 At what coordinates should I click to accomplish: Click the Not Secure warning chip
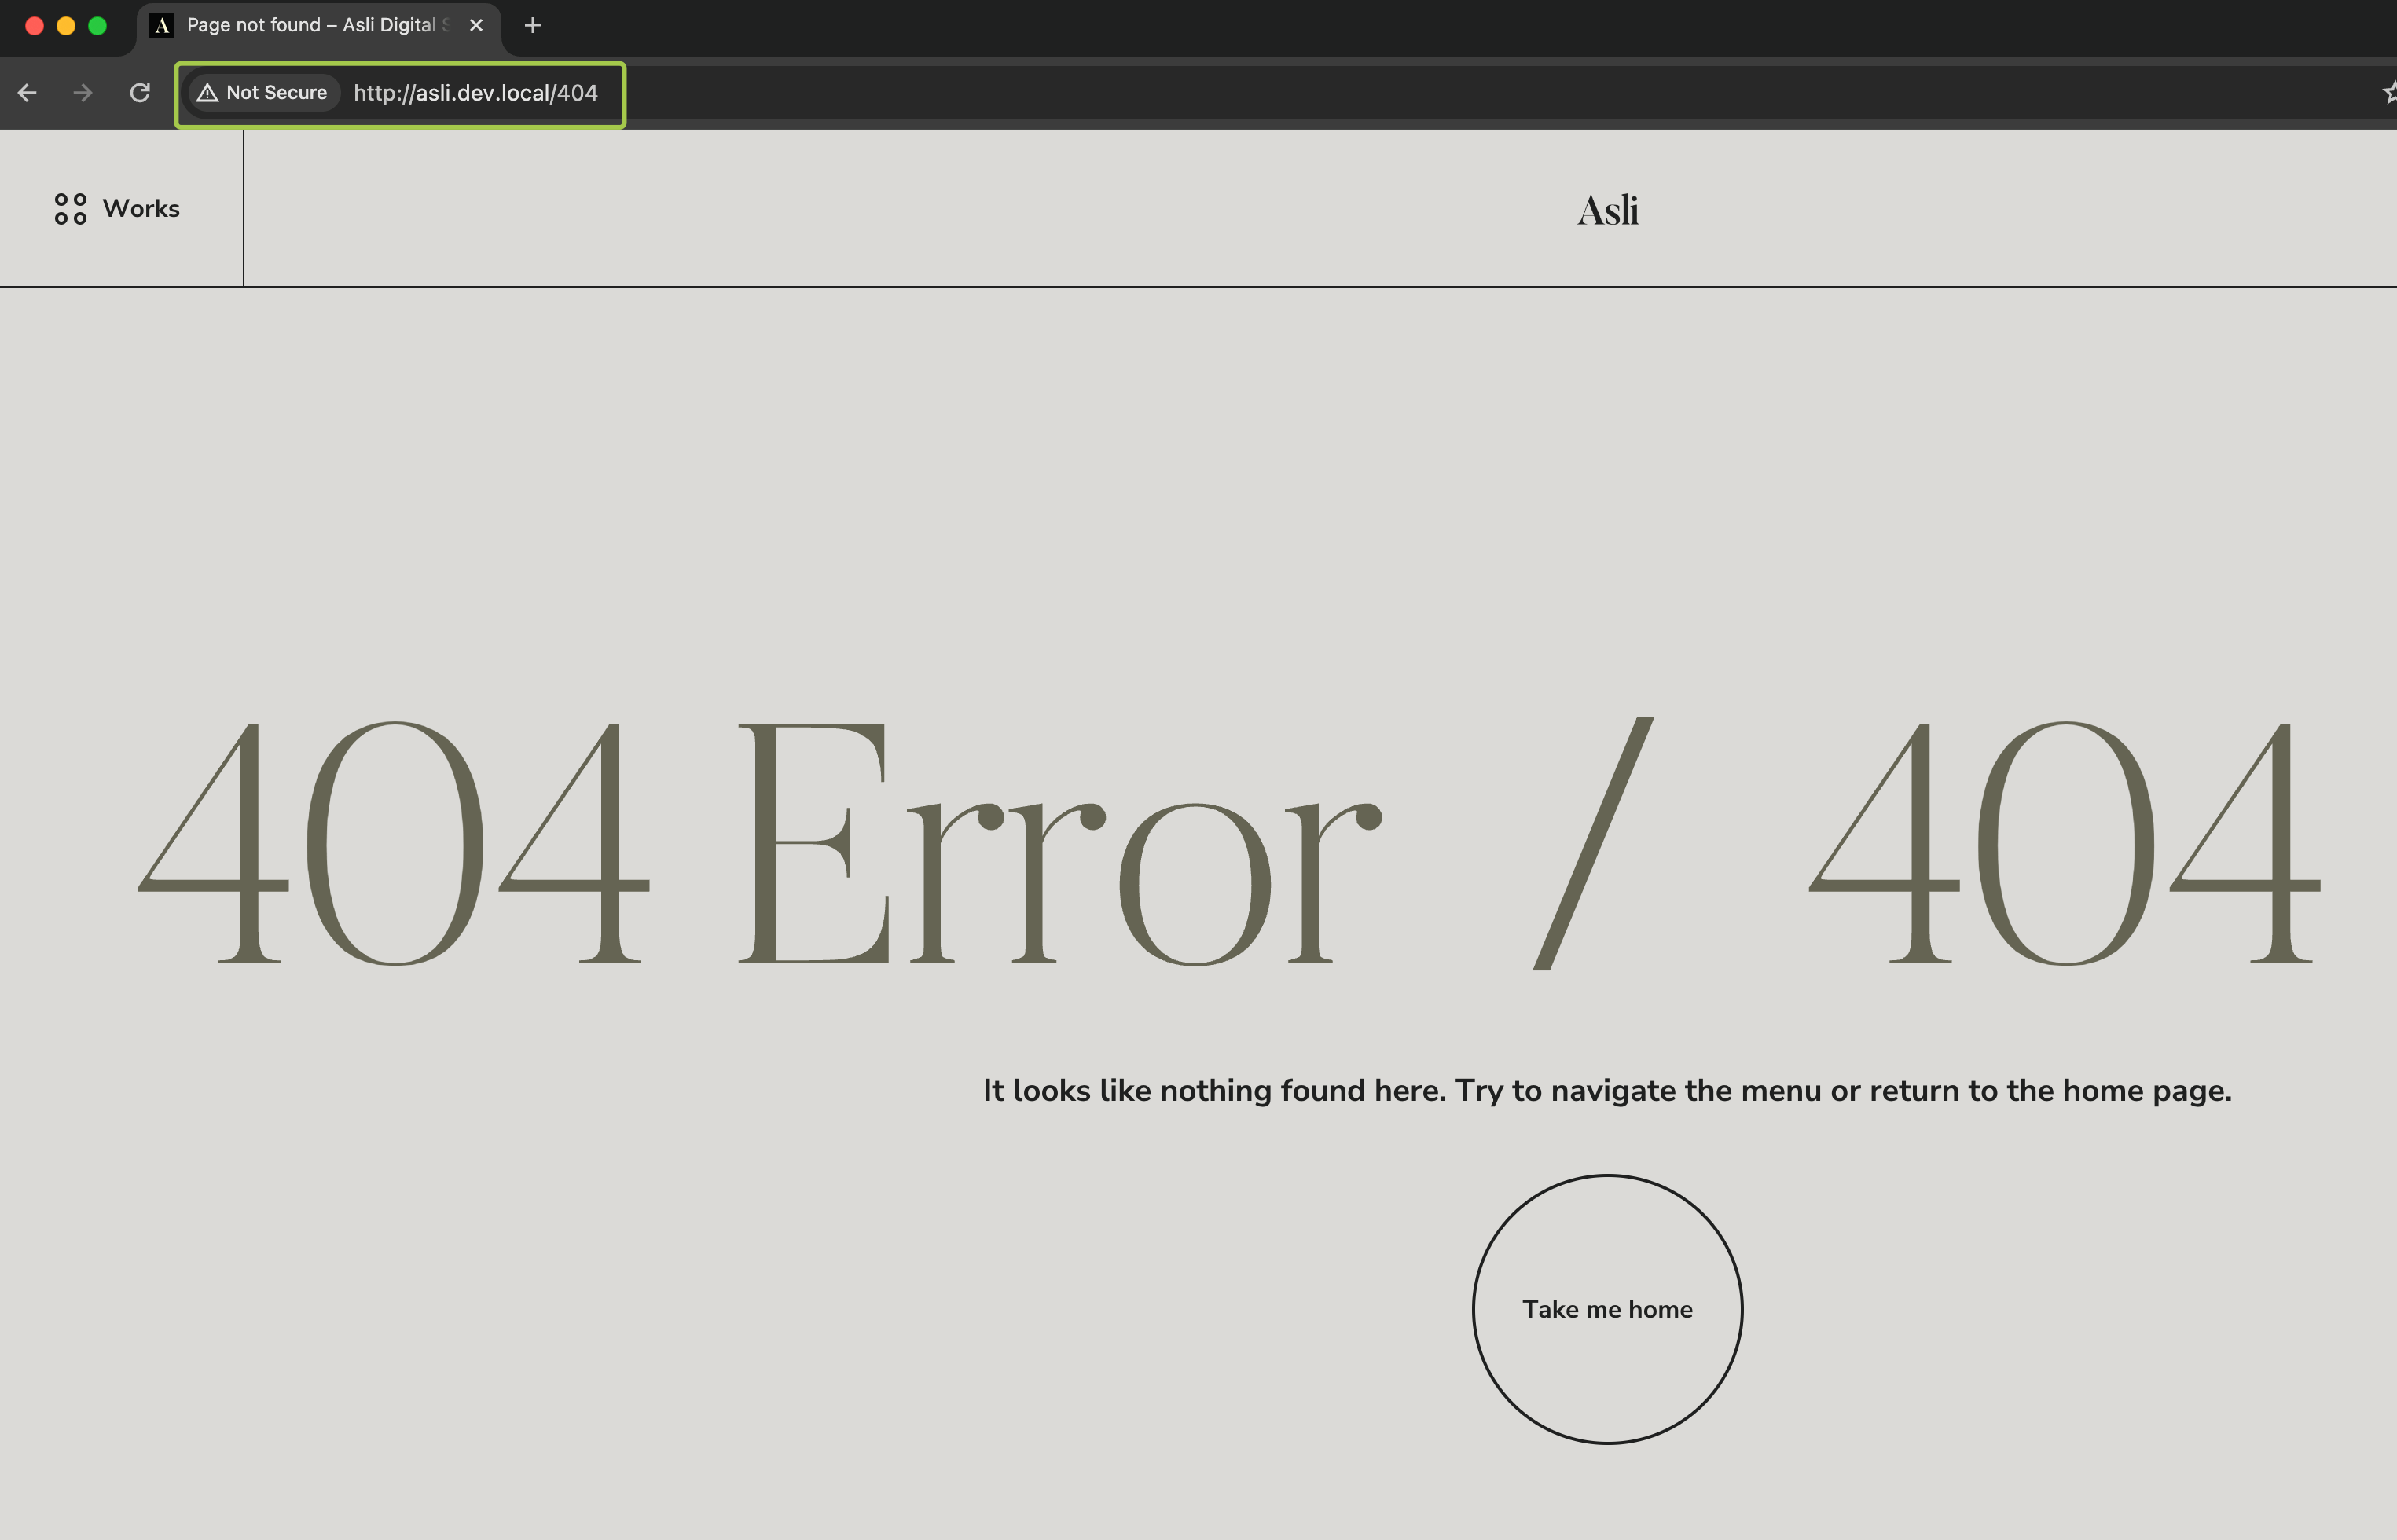coord(263,93)
